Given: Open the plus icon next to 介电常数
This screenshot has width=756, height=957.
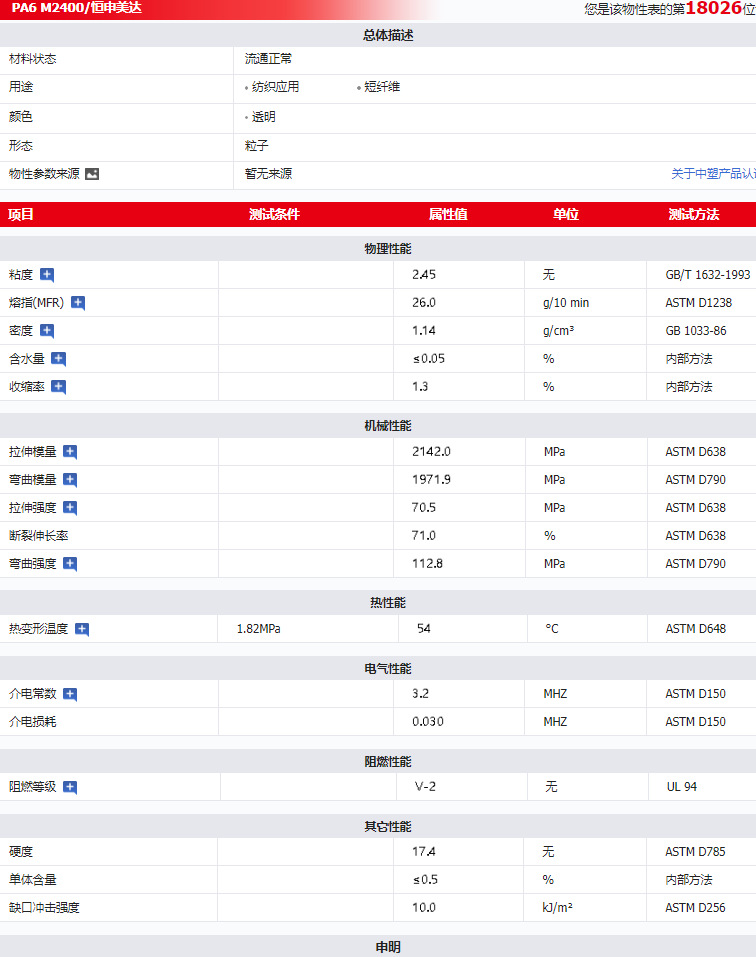Looking at the screenshot, I should (70, 695).
